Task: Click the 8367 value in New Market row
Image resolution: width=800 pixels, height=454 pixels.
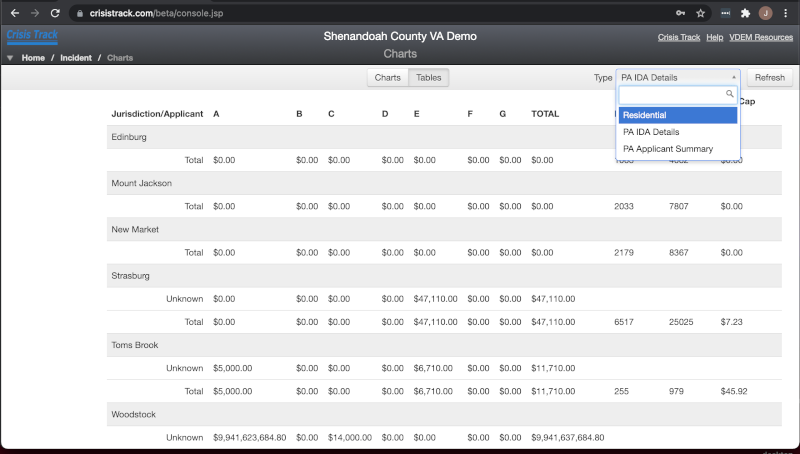Action: pos(679,253)
